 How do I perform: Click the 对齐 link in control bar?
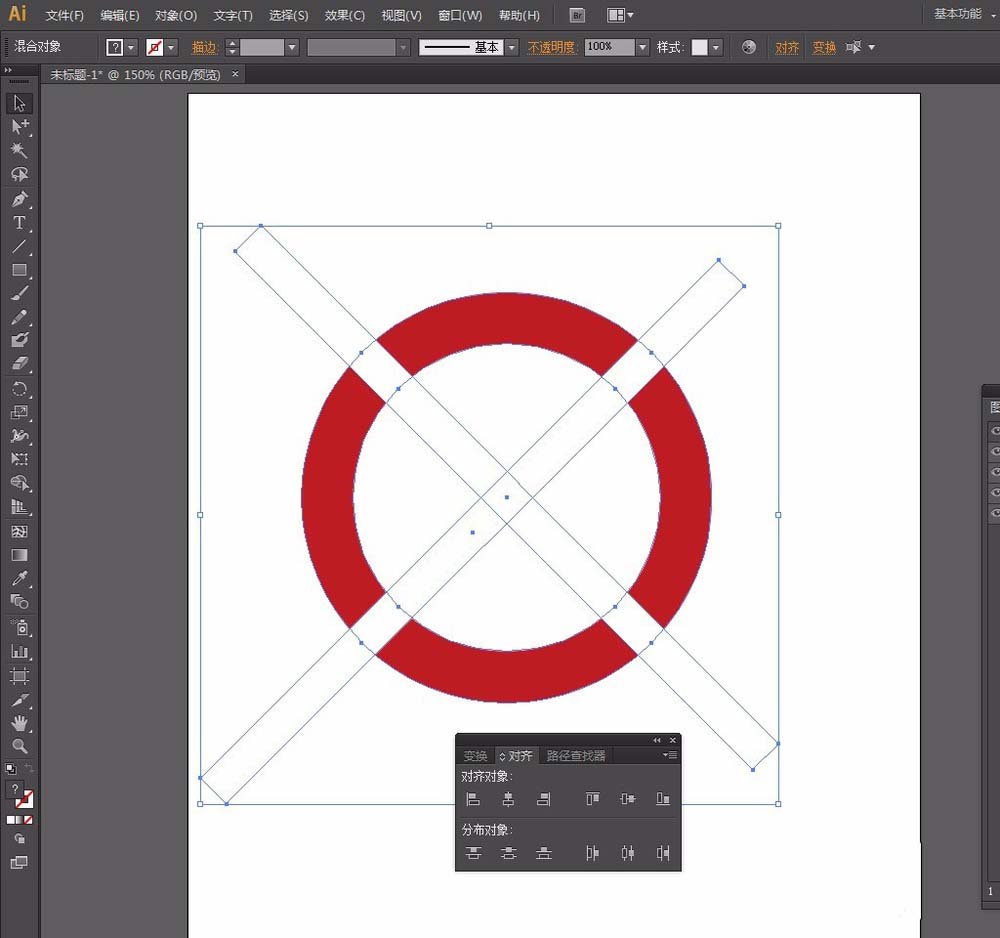(787, 47)
